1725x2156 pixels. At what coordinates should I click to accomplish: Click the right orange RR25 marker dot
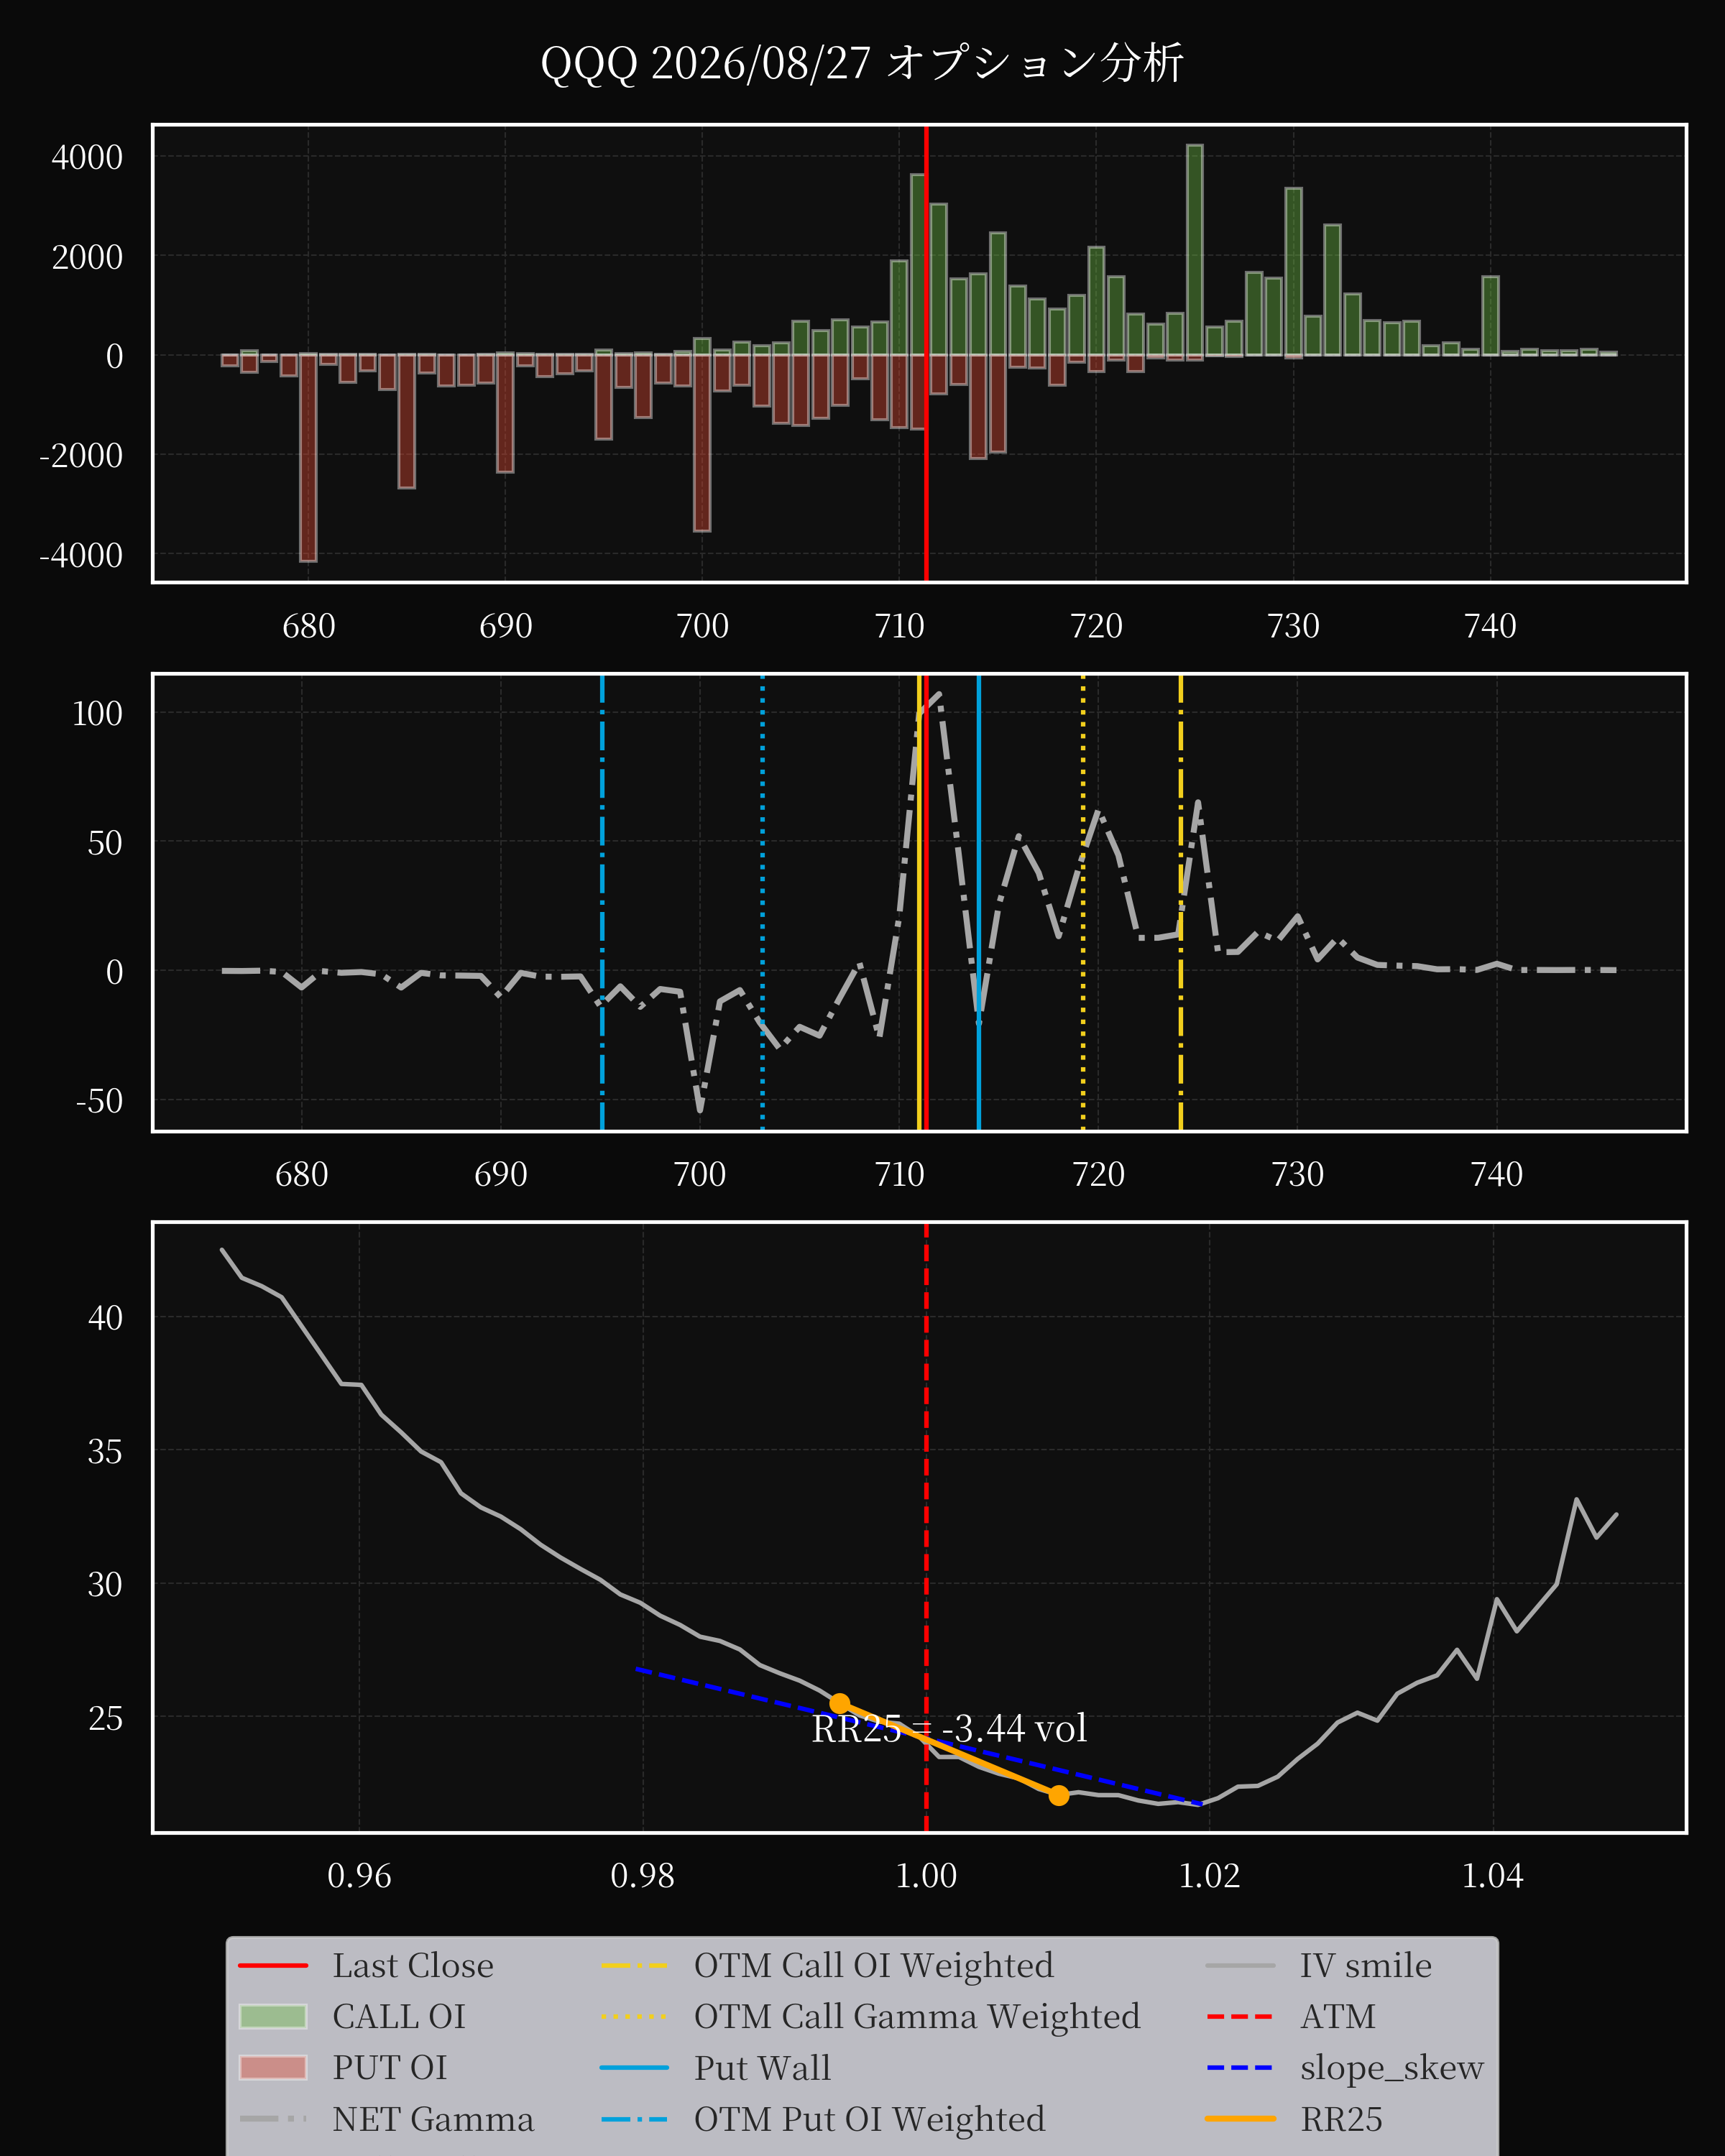(1059, 1795)
